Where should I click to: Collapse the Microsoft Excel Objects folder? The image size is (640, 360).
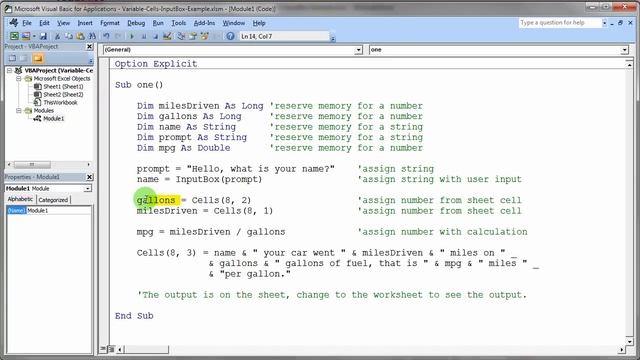point(19,78)
